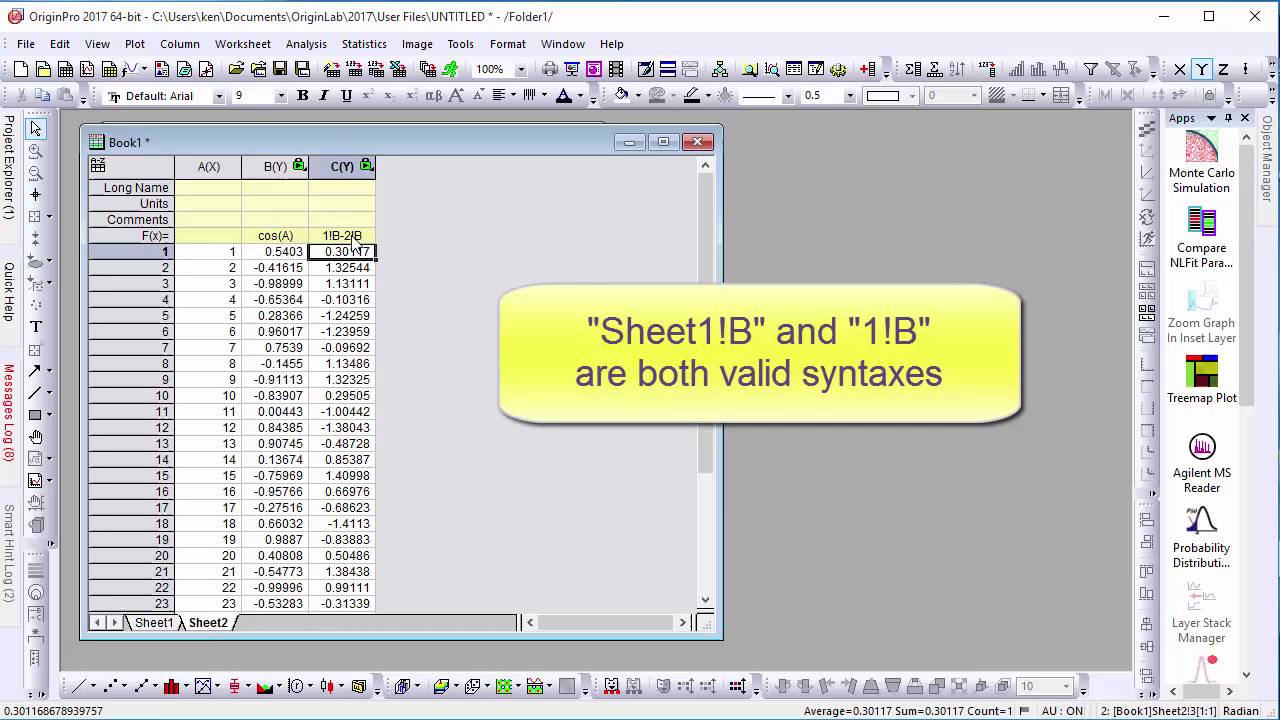This screenshot has width=1280, height=720.
Task: Switch to the Sheet2 tab
Action: (208, 623)
